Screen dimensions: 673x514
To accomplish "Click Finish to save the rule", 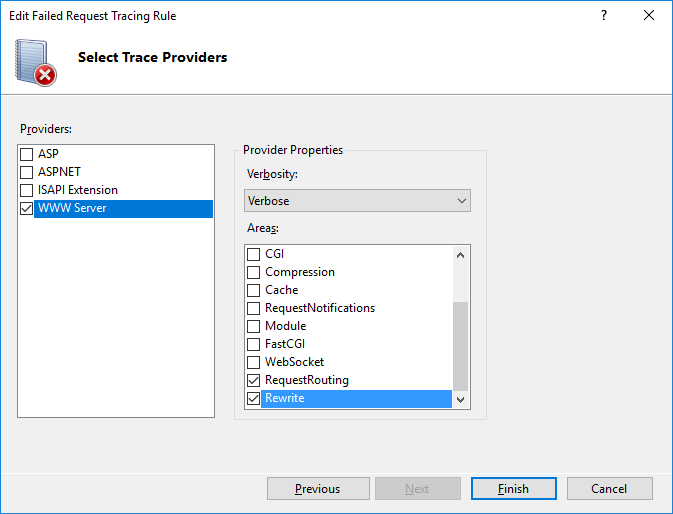I will coord(513,489).
